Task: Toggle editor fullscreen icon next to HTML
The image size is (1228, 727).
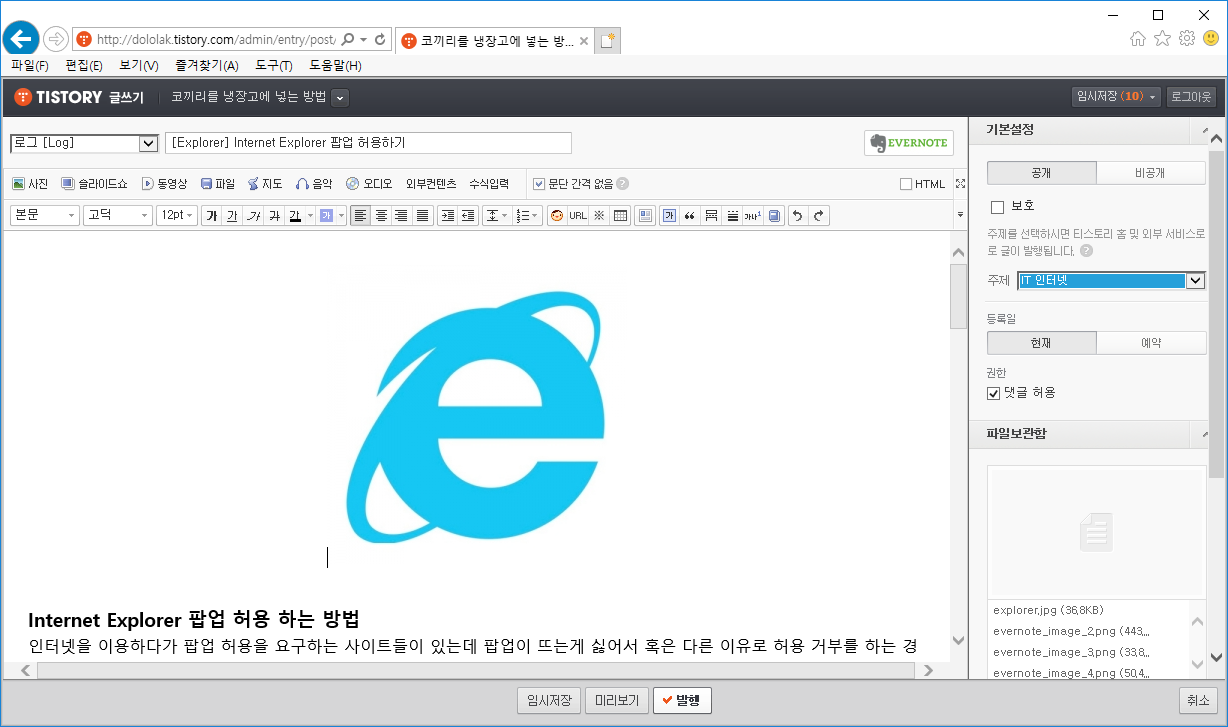Action: [960, 184]
